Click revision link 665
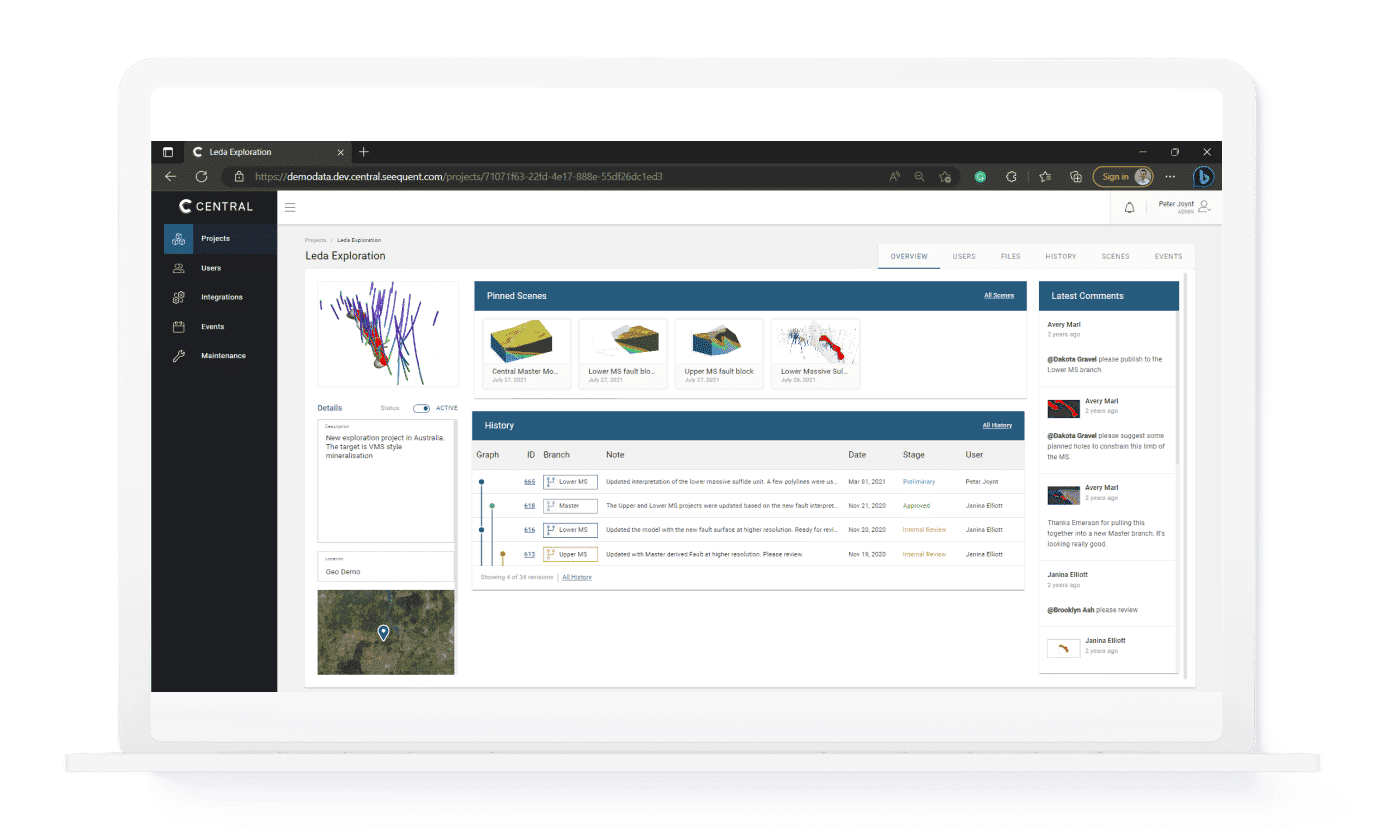The image size is (1400, 840). coord(530,481)
